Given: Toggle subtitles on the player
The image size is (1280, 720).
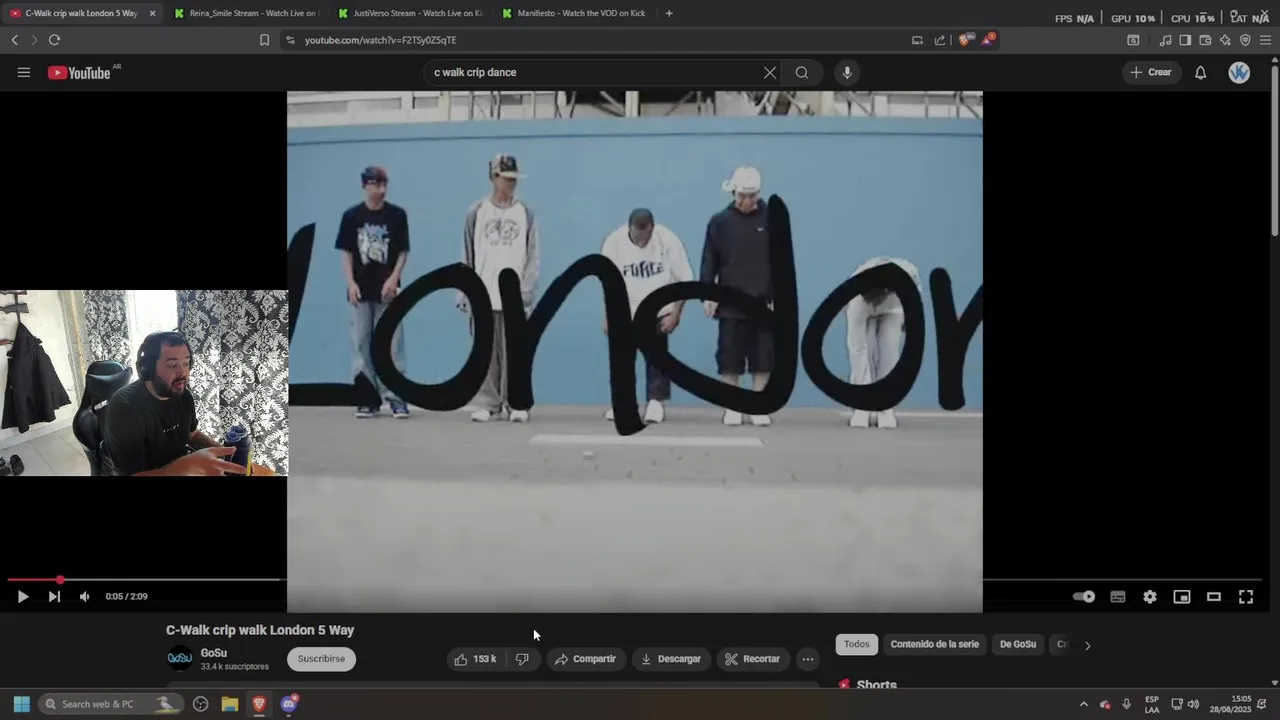Looking at the screenshot, I should click(x=1118, y=597).
